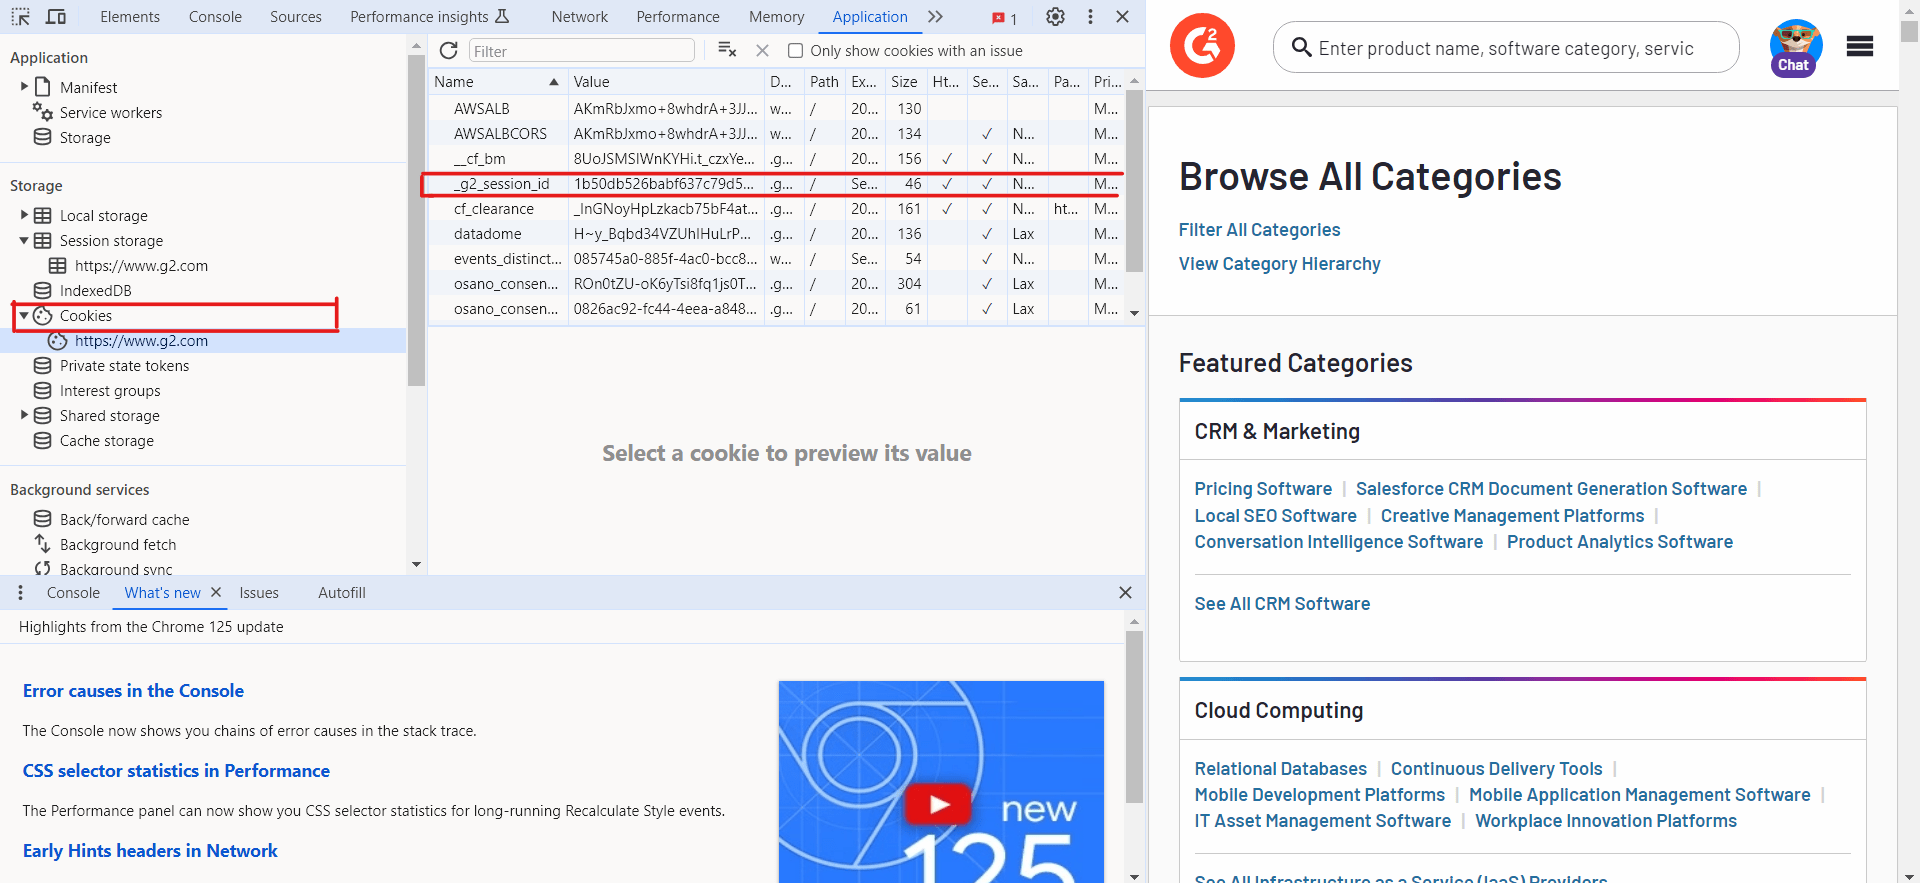Switch to the Network tab
Image resolution: width=1920 pixels, height=883 pixels.
point(579,17)
